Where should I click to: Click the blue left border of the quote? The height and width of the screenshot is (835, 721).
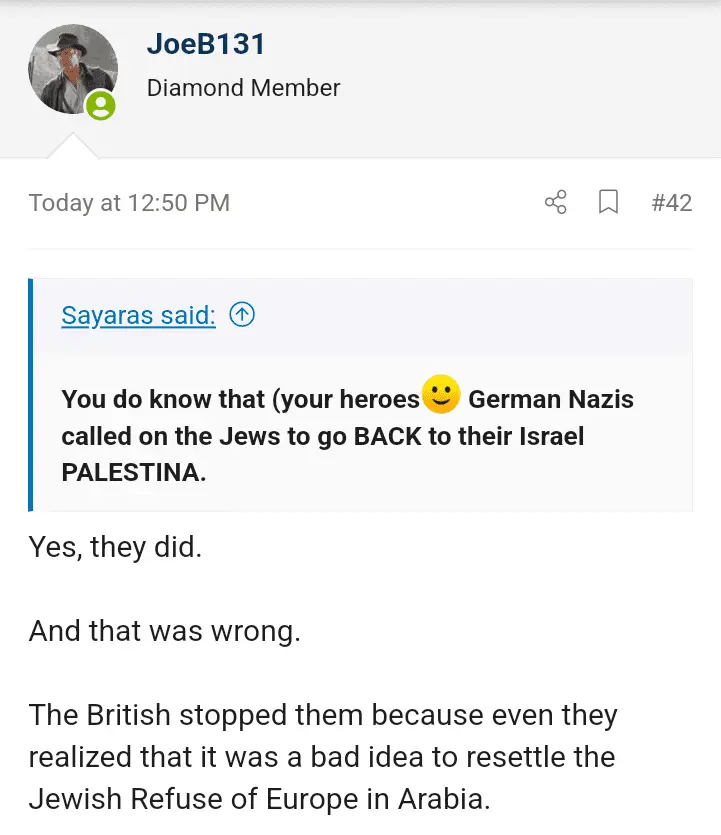(x=32, y=394)
